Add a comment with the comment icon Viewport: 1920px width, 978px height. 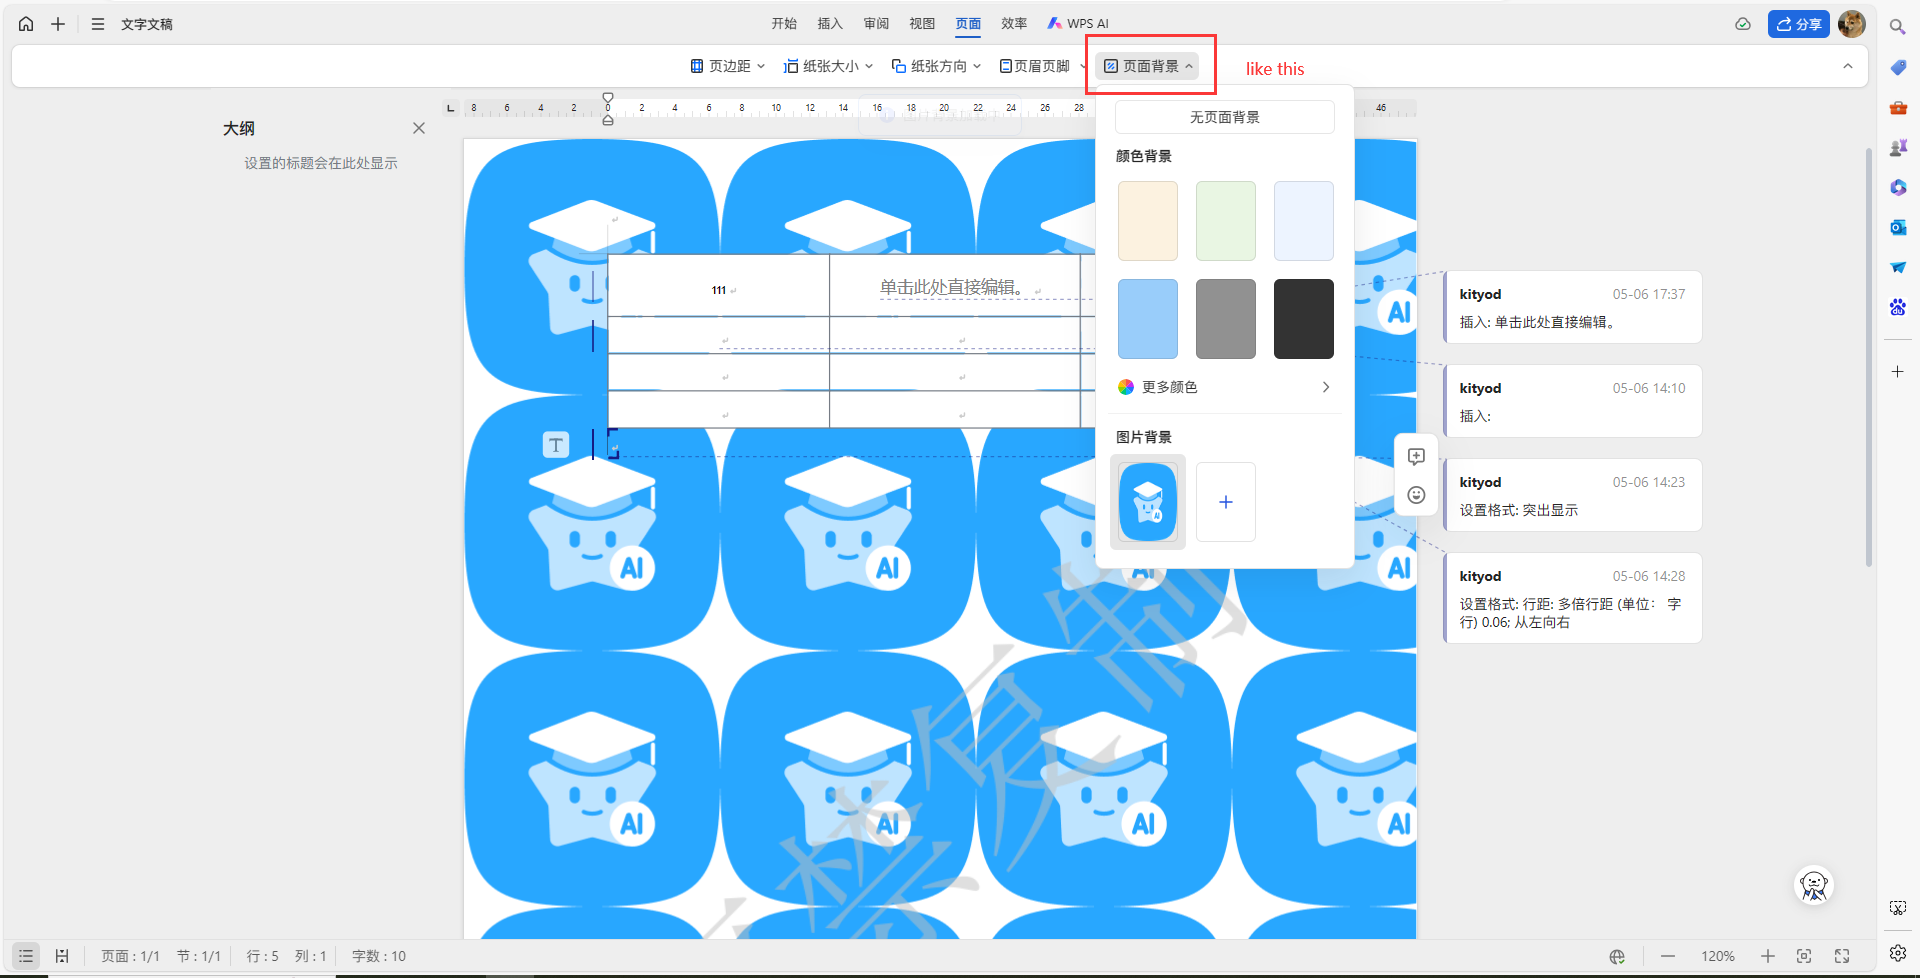1416,456
